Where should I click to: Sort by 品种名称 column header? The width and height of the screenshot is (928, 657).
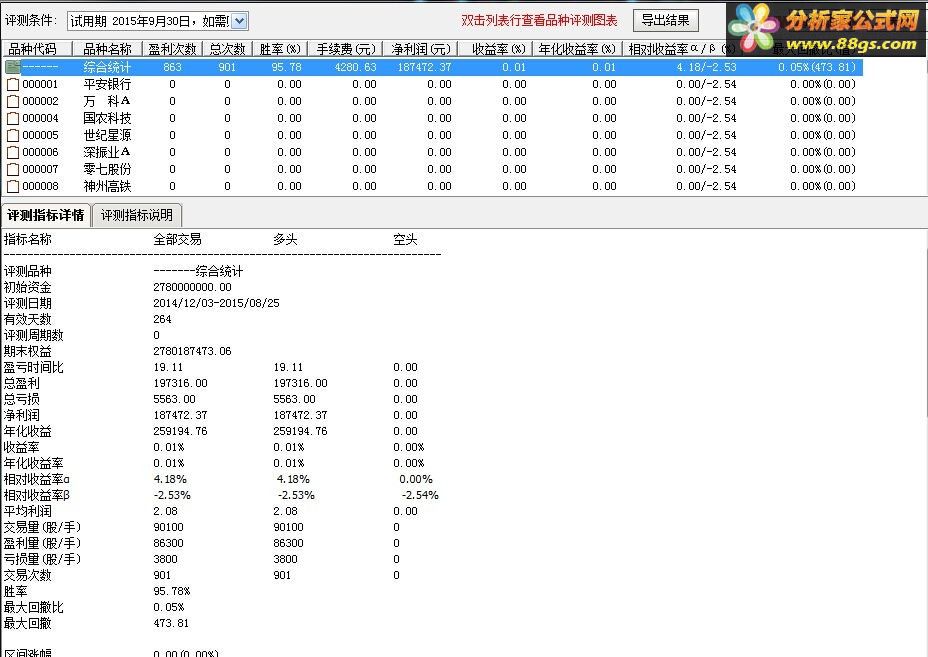tap(108, 49)
